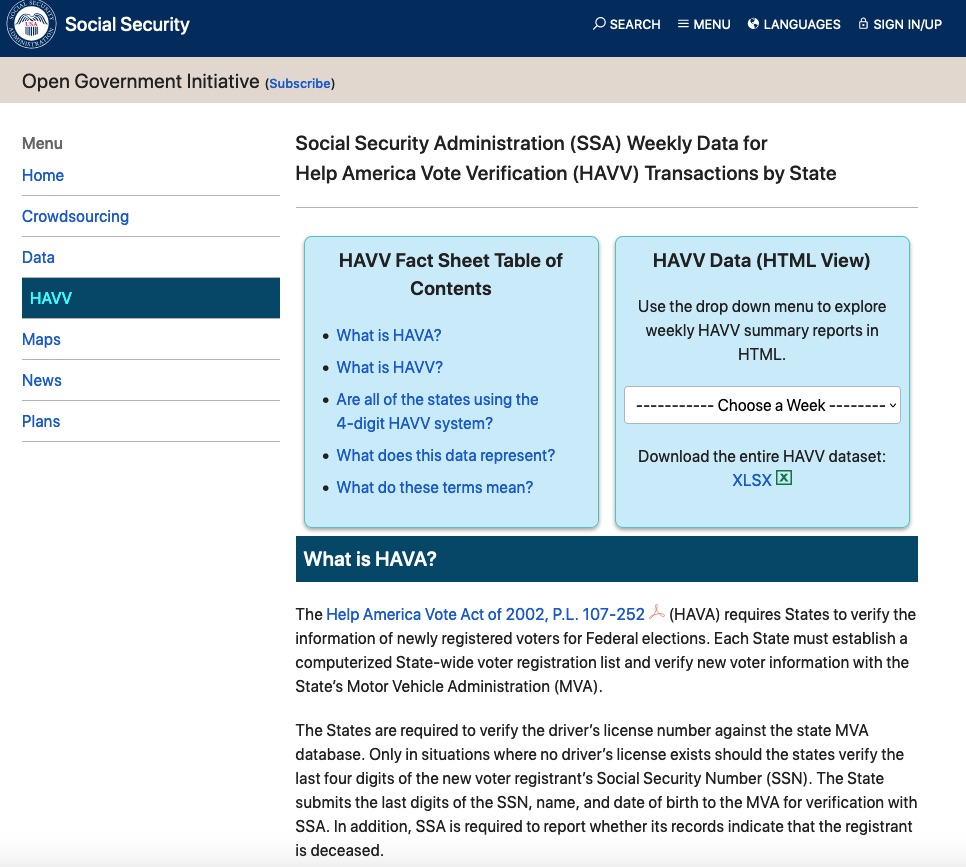Click 'Download the entire HAVV dataset:' text
The image size is (966, 867).
pos(761,456)
